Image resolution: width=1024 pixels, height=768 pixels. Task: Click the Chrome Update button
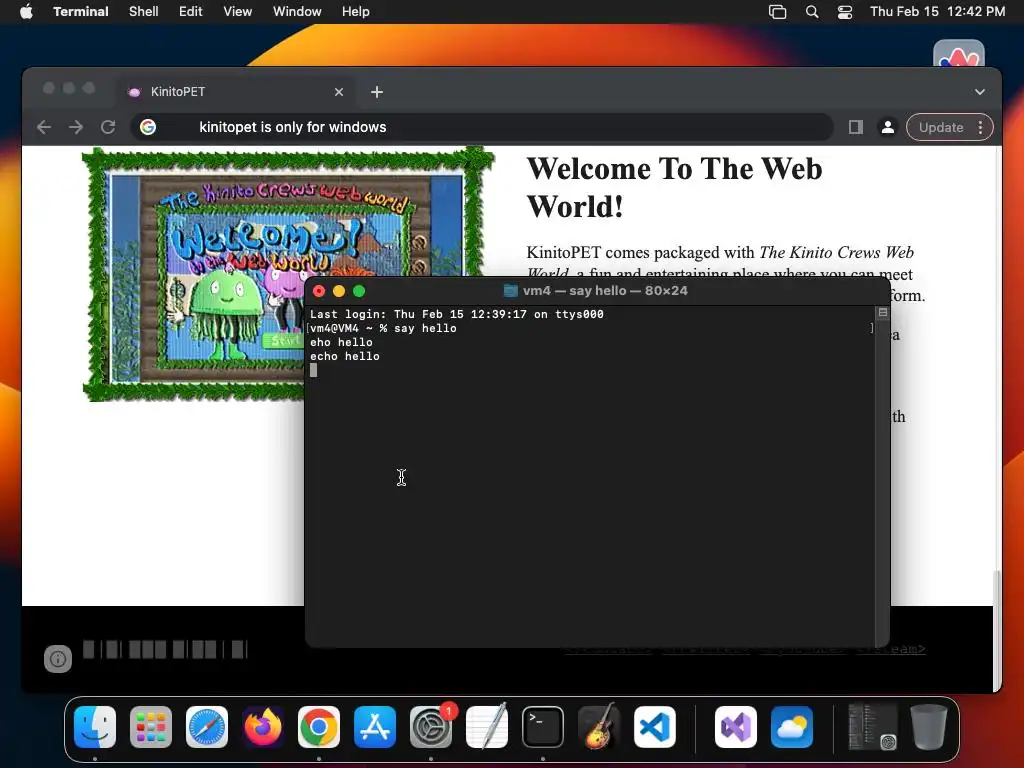pyautogui.click(x=941, y=127)
